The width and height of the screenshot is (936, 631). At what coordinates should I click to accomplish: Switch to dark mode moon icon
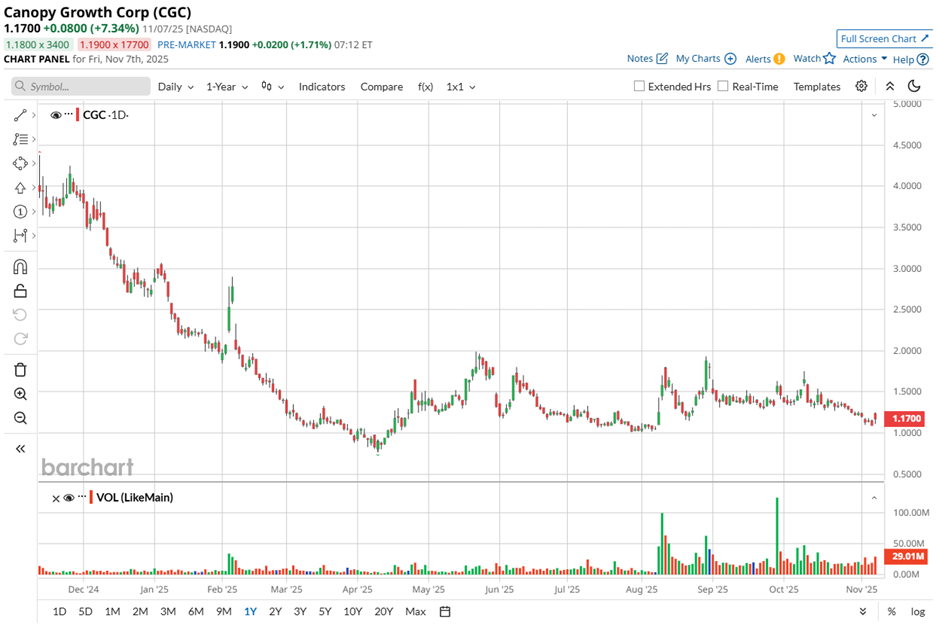tap(914, 86)
